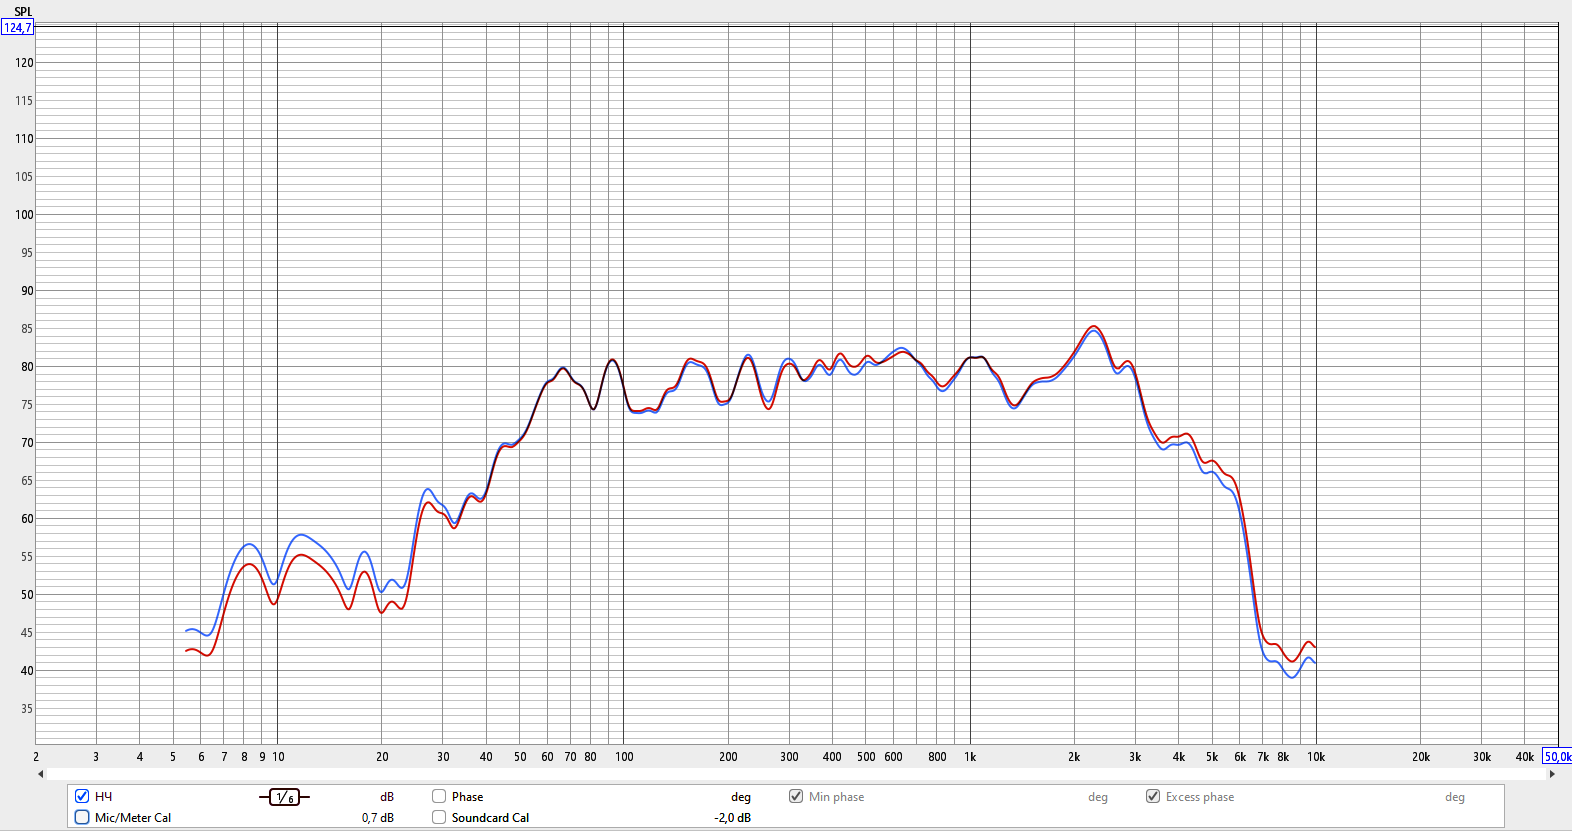The width and height of the screenshot is (1572, 831).
Task: Click the 50,0k upper frequency limit field
Action: 1557,757
